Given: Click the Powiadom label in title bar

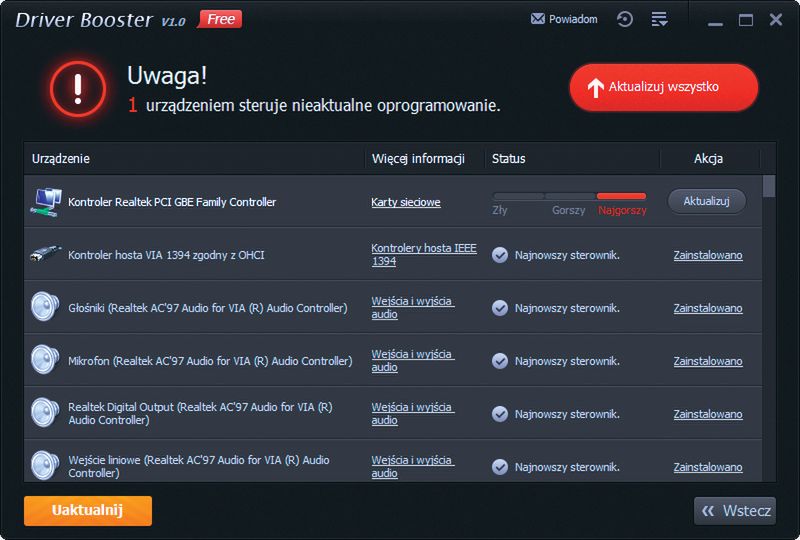Looking at the screenshot, I should [573, 19].
